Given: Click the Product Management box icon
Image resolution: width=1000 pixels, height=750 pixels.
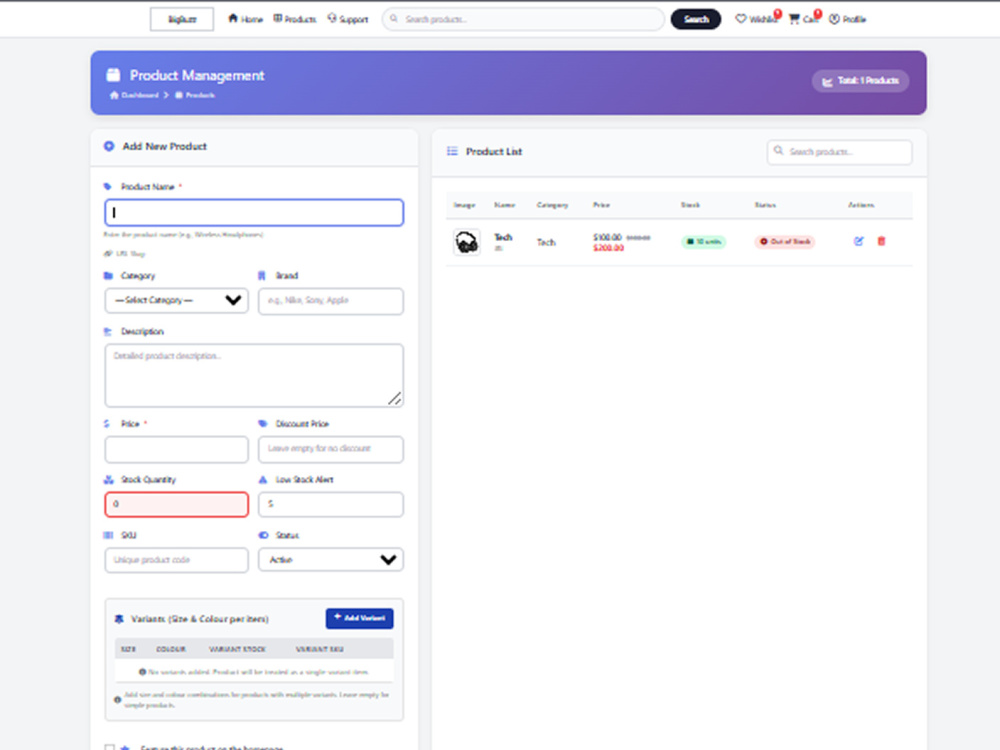Looking at the screenshot, I should 113,75.
